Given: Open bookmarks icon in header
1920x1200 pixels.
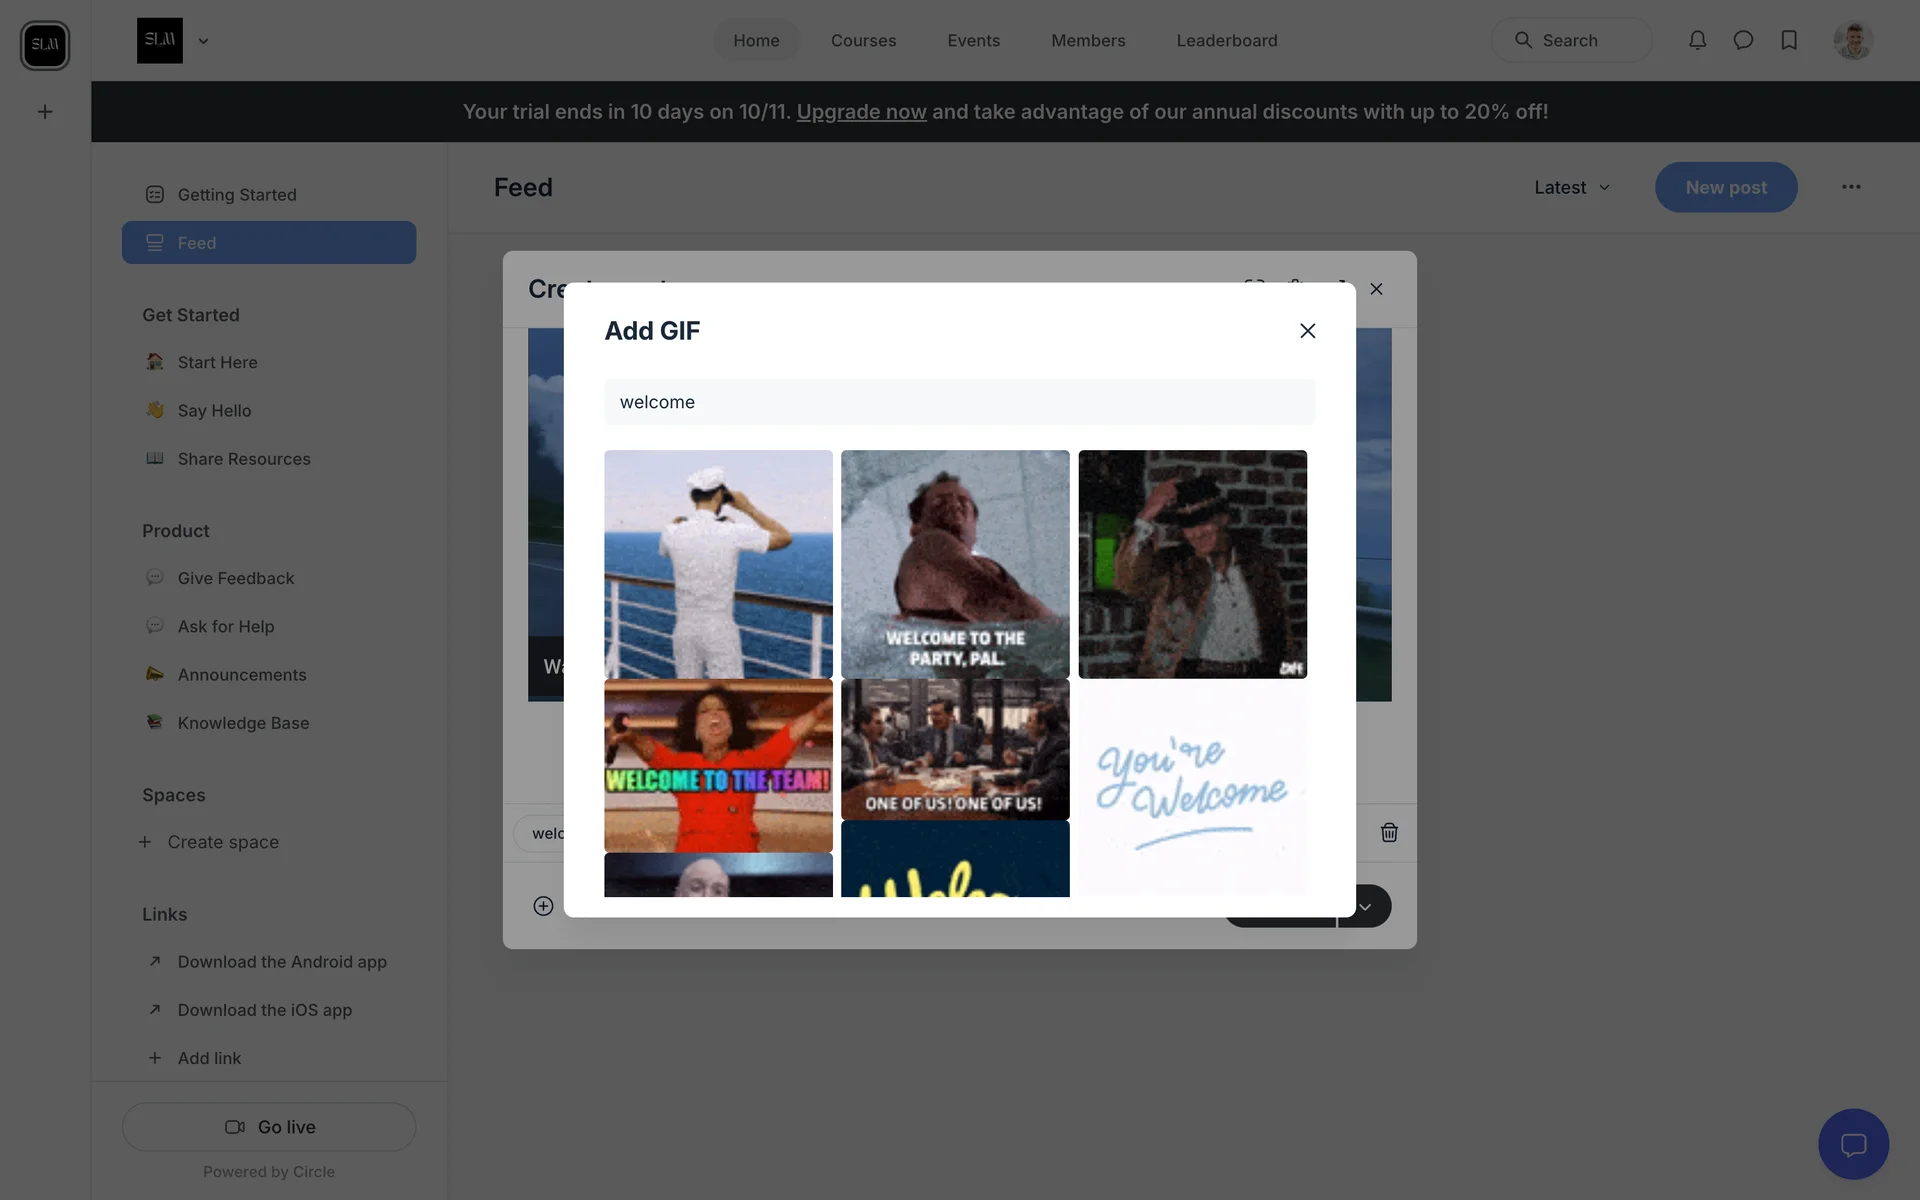Looking at the screenshot, I should click(1789, 40).
